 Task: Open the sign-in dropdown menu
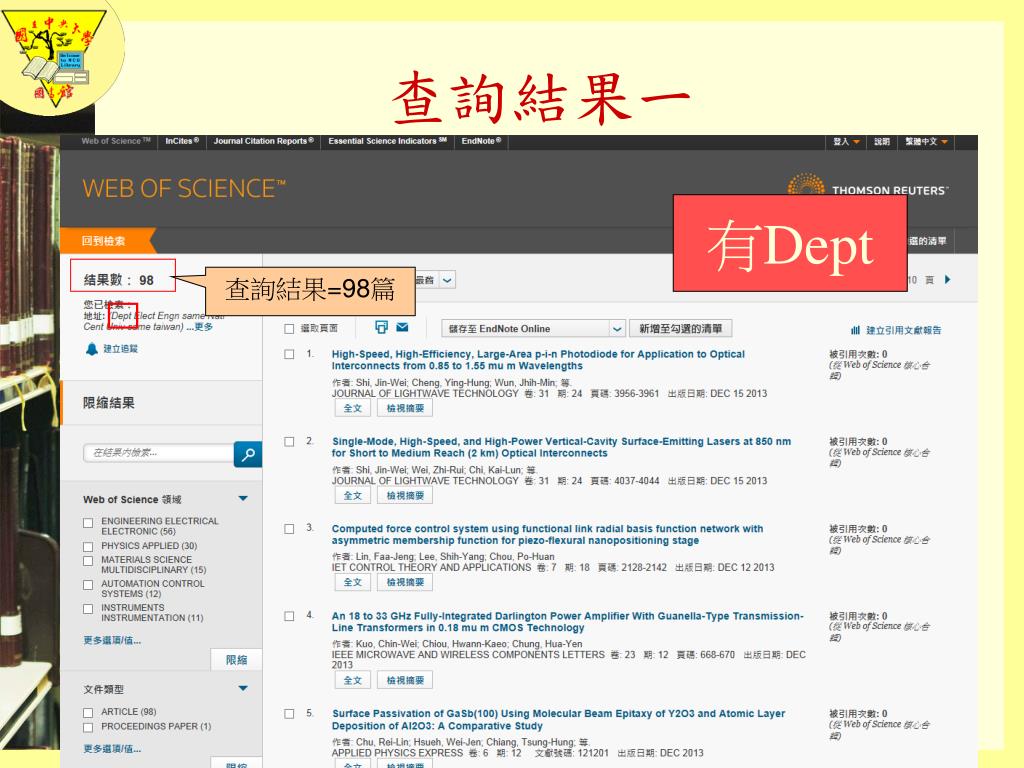[846, 142]
